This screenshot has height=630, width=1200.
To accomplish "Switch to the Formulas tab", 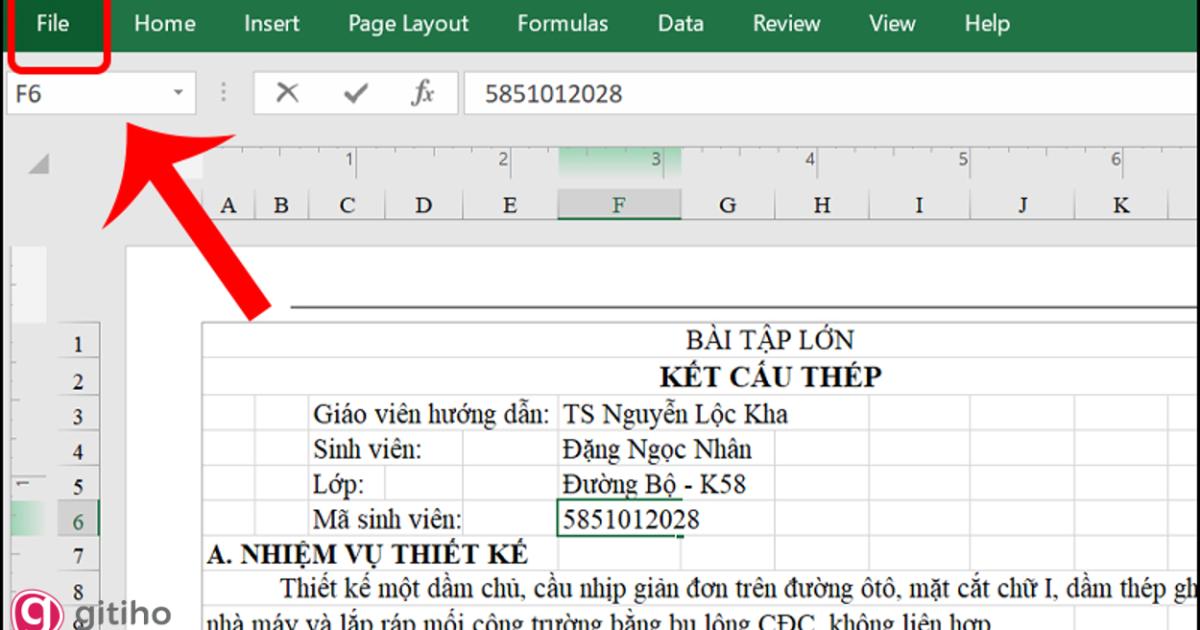I will tap(562, 23).
